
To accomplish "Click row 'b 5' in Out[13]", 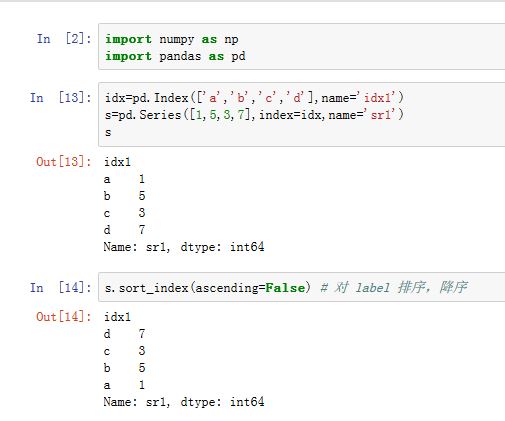I will [124, 196].
